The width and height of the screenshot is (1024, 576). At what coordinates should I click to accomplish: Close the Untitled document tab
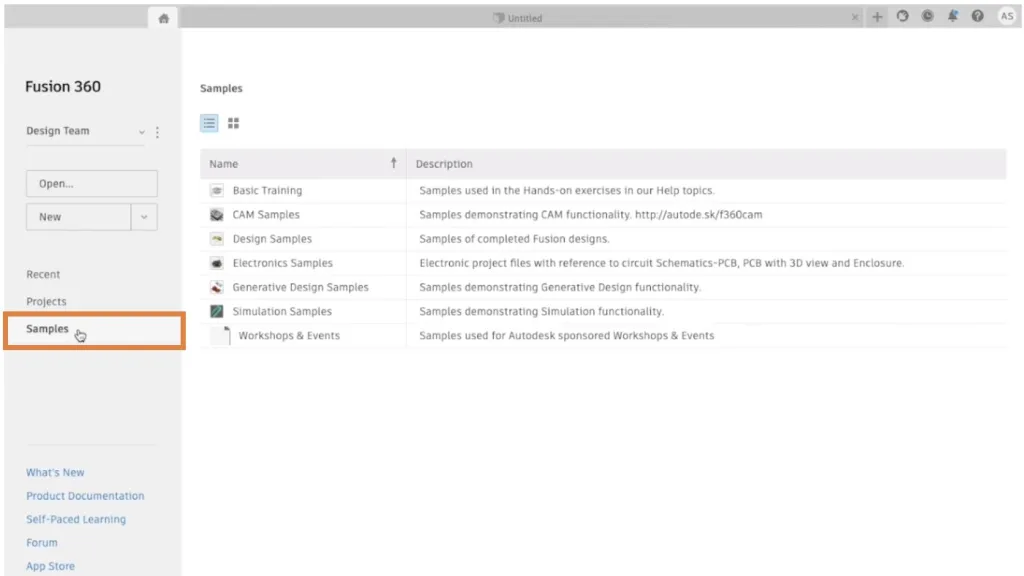pyautogui.click(x=855, y=18)
